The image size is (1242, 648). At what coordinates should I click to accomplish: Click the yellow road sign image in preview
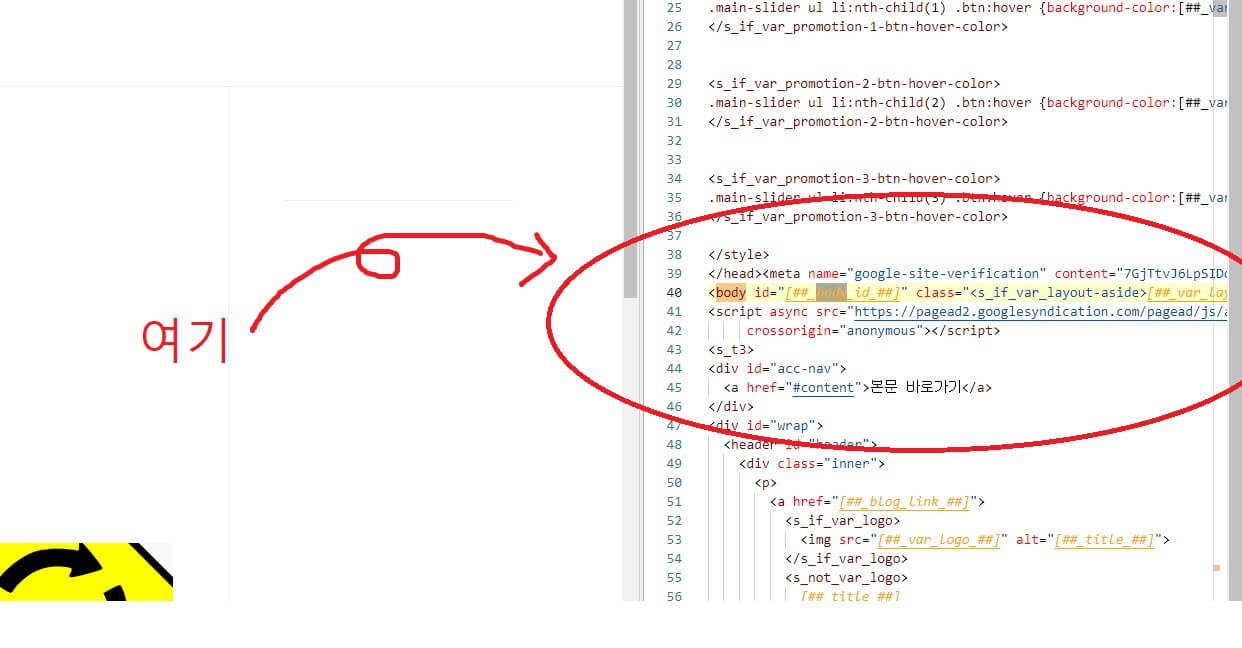[x=86, y=572]
